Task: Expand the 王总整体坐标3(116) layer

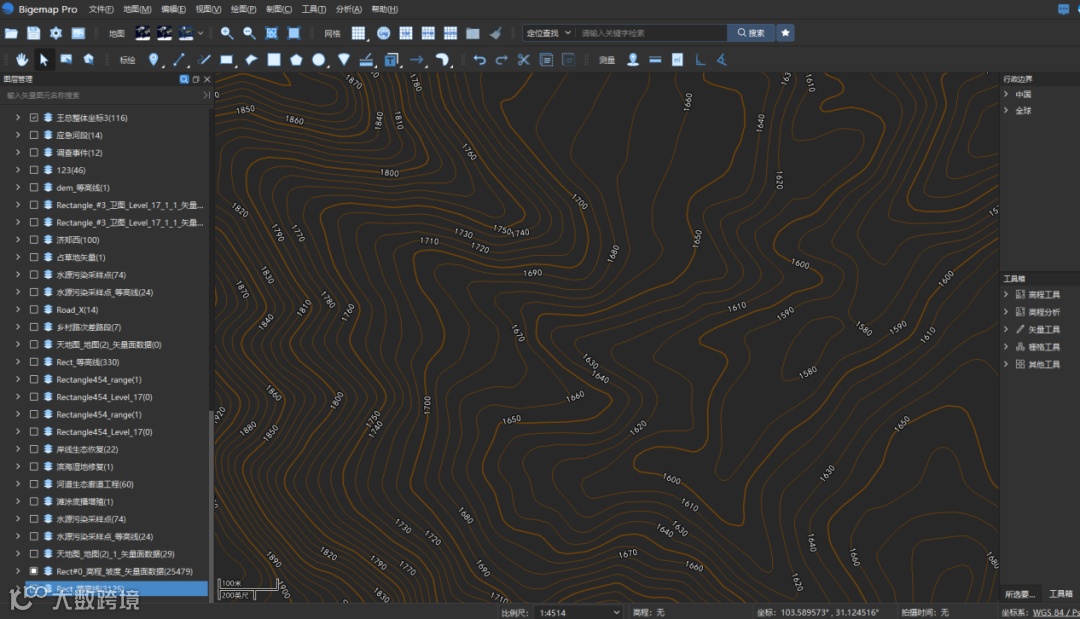Action: [18, 118]
